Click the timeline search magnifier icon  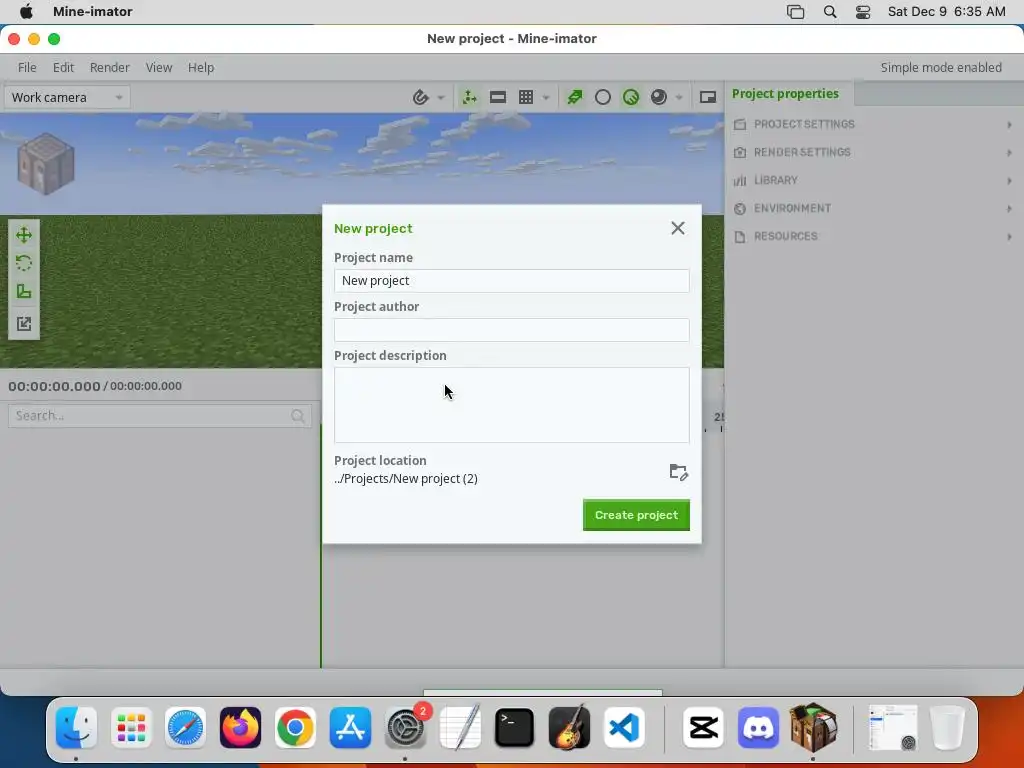coord(298,416)
